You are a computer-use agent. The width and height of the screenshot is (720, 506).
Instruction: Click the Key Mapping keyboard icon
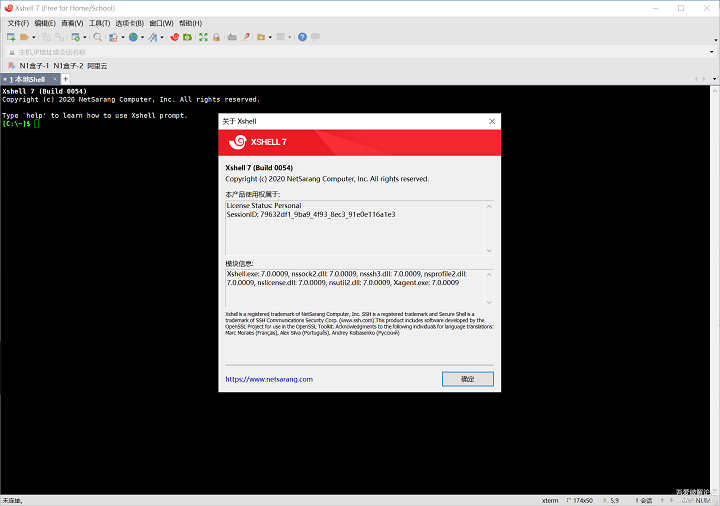pyautogui.click(x=232, y=37)
